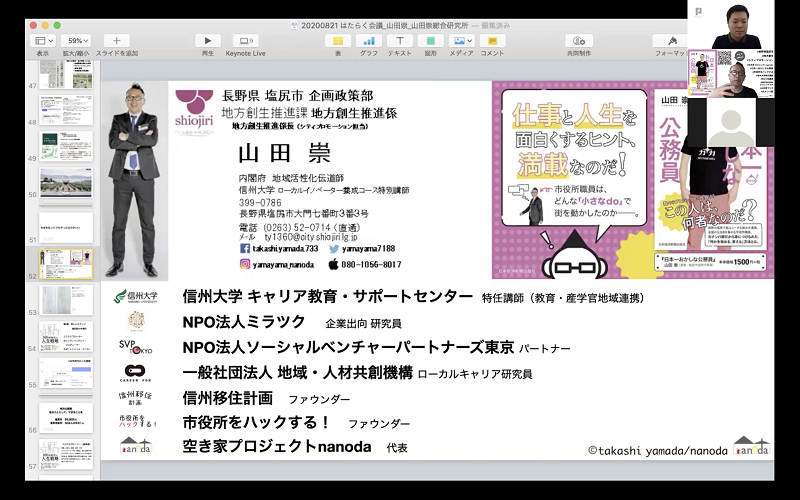Viewport: 800px width, 500px height.
Task: Select slide 53 thumbnail
Action: coord(66,300)
